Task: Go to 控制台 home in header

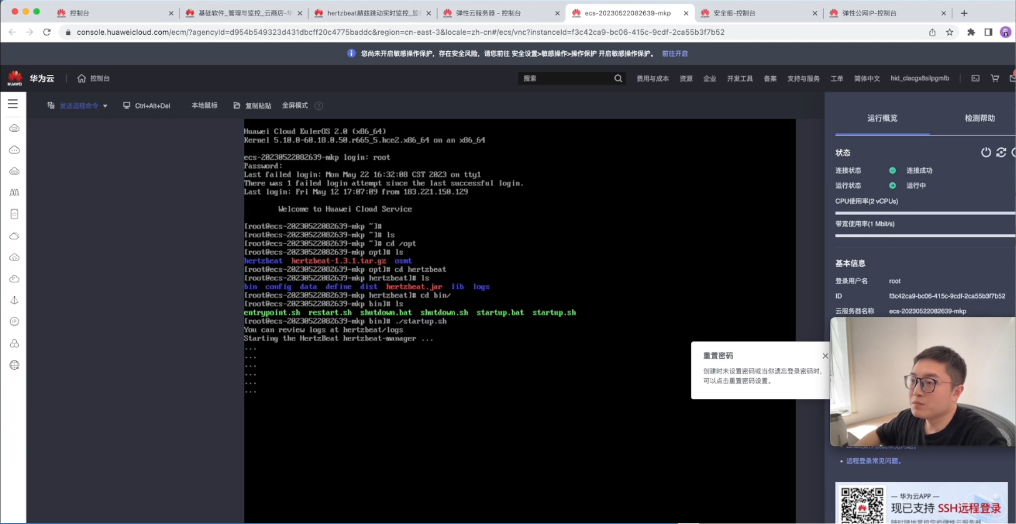Action: 93,78
